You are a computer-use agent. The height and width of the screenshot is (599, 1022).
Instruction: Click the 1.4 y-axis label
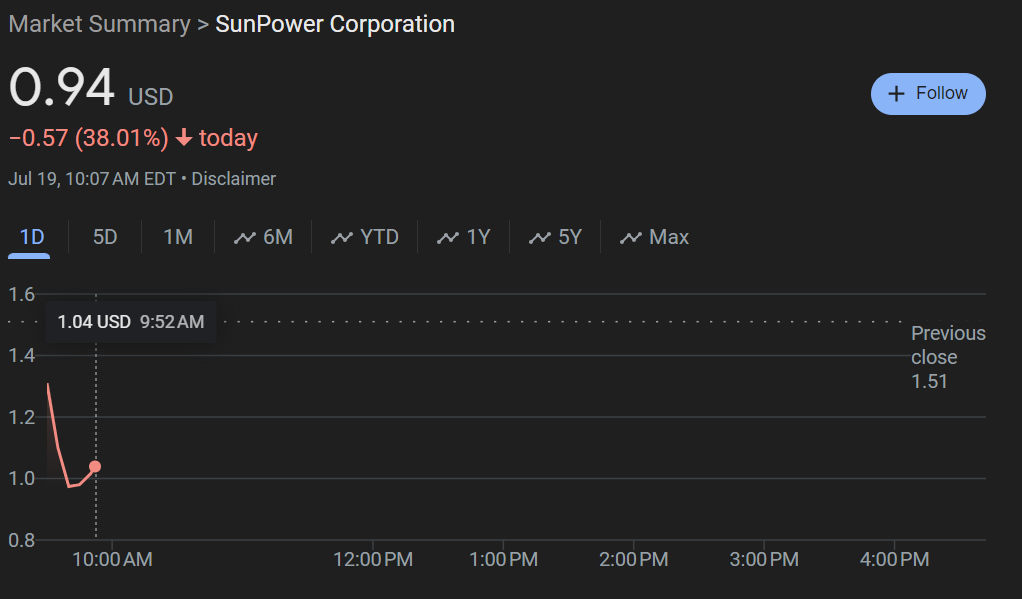[x=22, y=355]
